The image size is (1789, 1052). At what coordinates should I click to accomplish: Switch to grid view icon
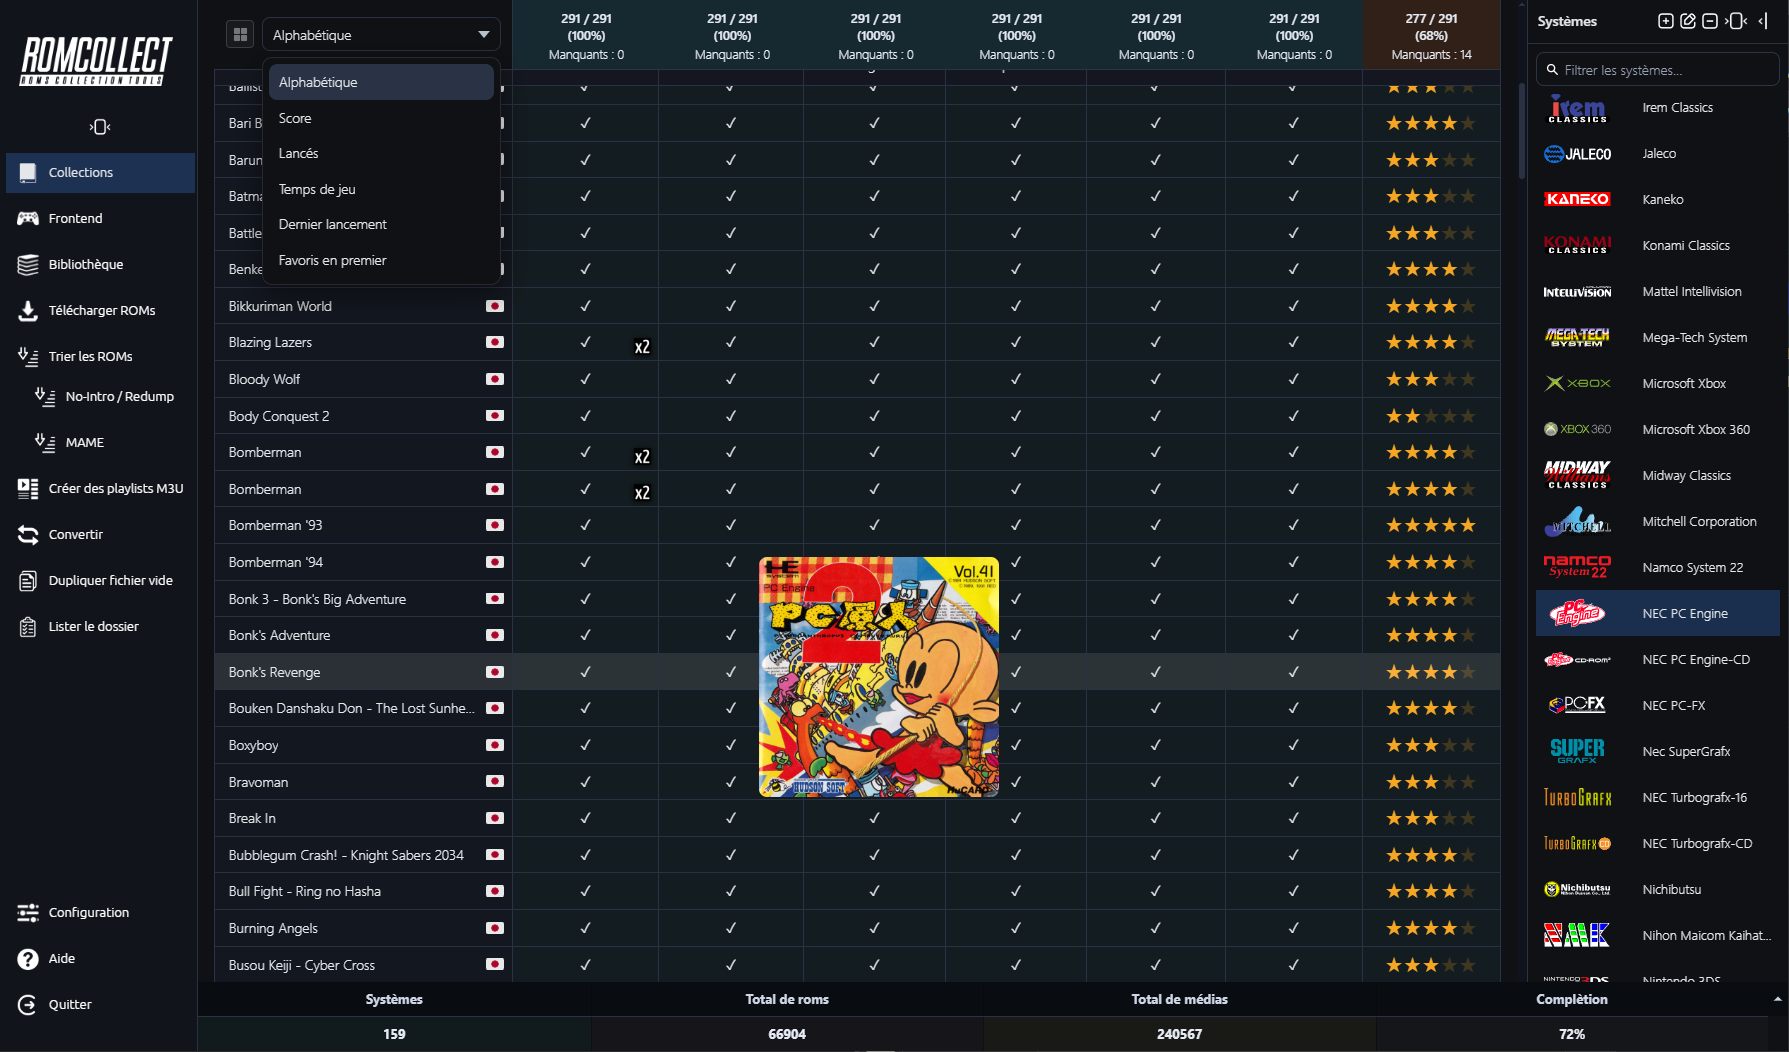tap(240, 35)
